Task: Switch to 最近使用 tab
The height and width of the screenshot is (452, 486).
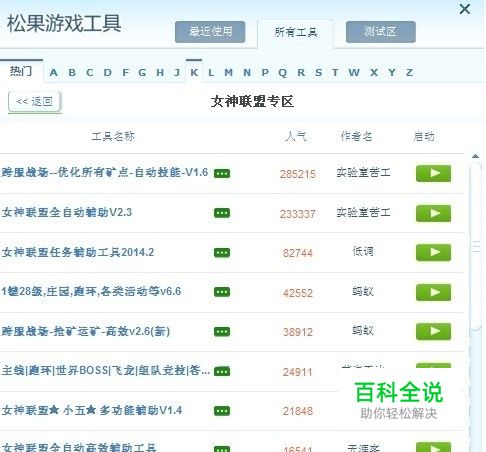Action: [210, 32]
